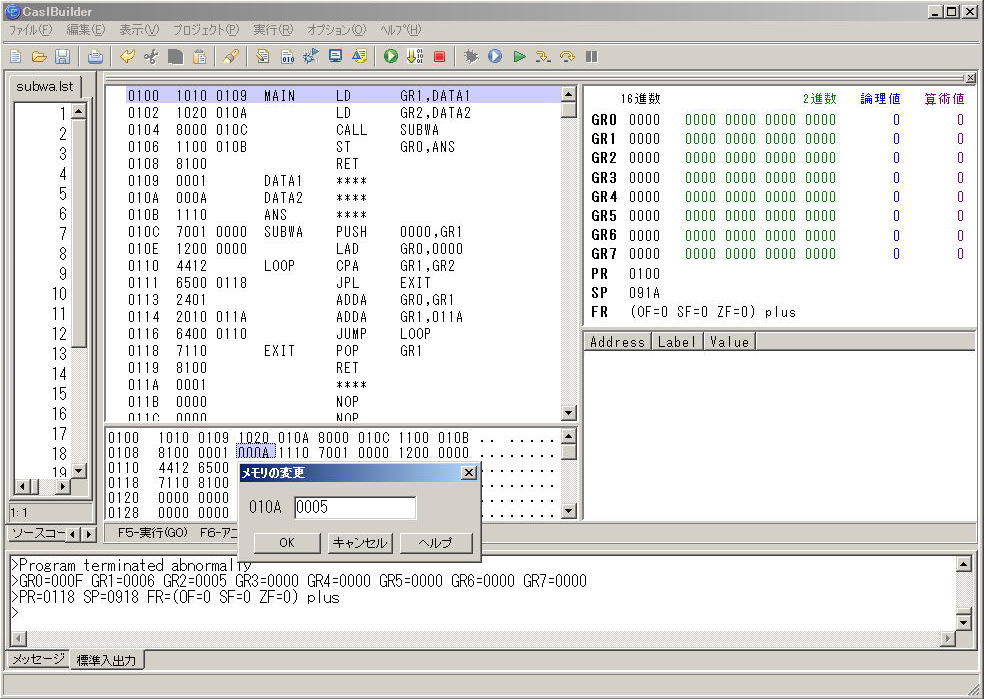Click the green play triangle debug icon
The image size is (984, 699).
coord(519,57)
